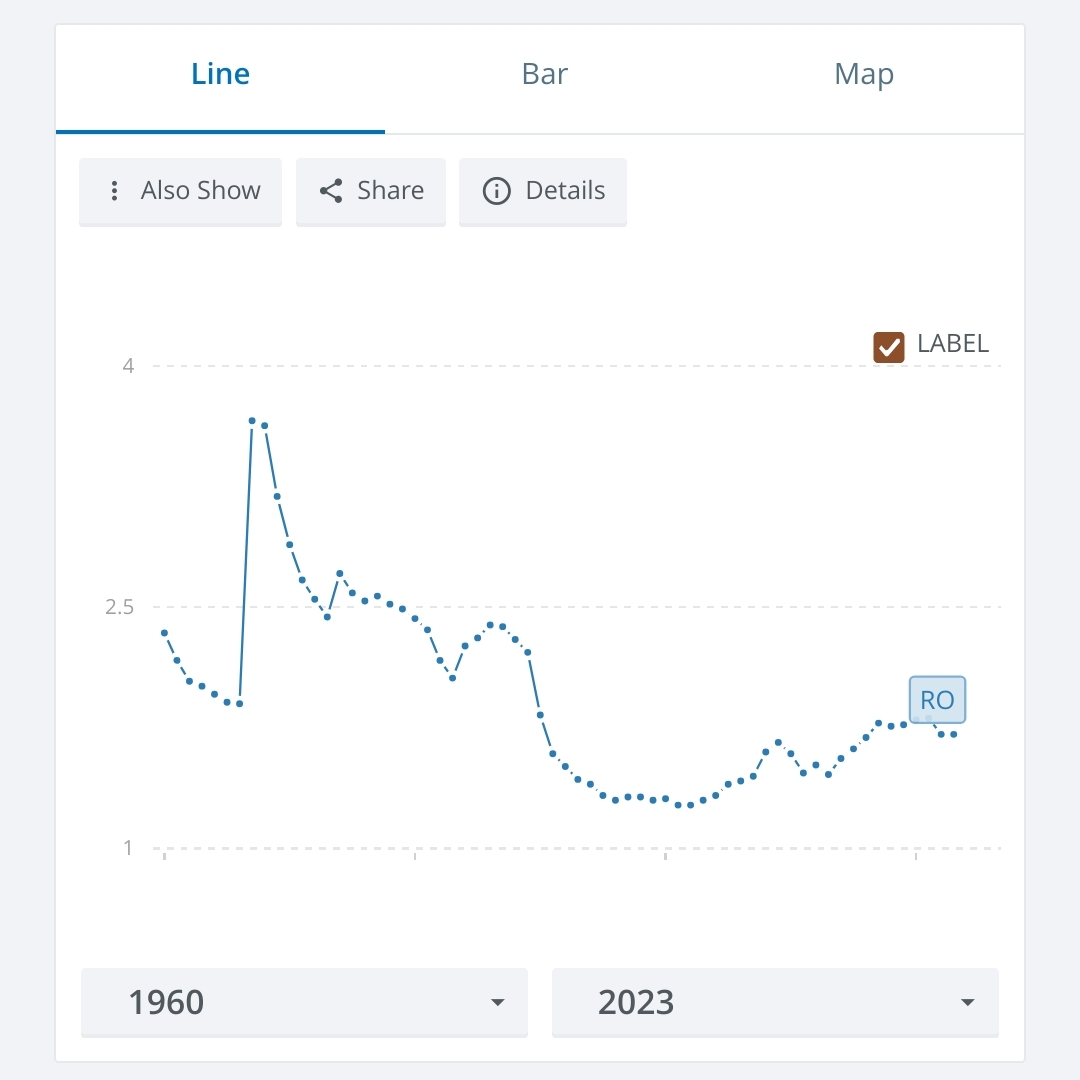Click the lowest data point on the line

[x=679, y=805]
